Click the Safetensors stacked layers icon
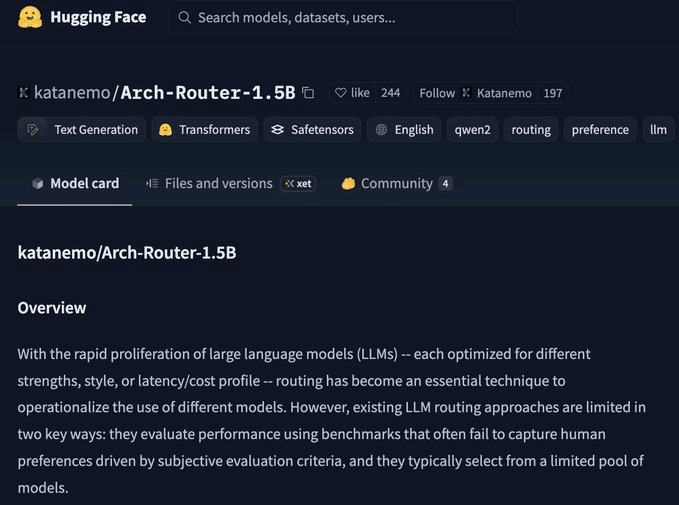 tap(277, 129)
